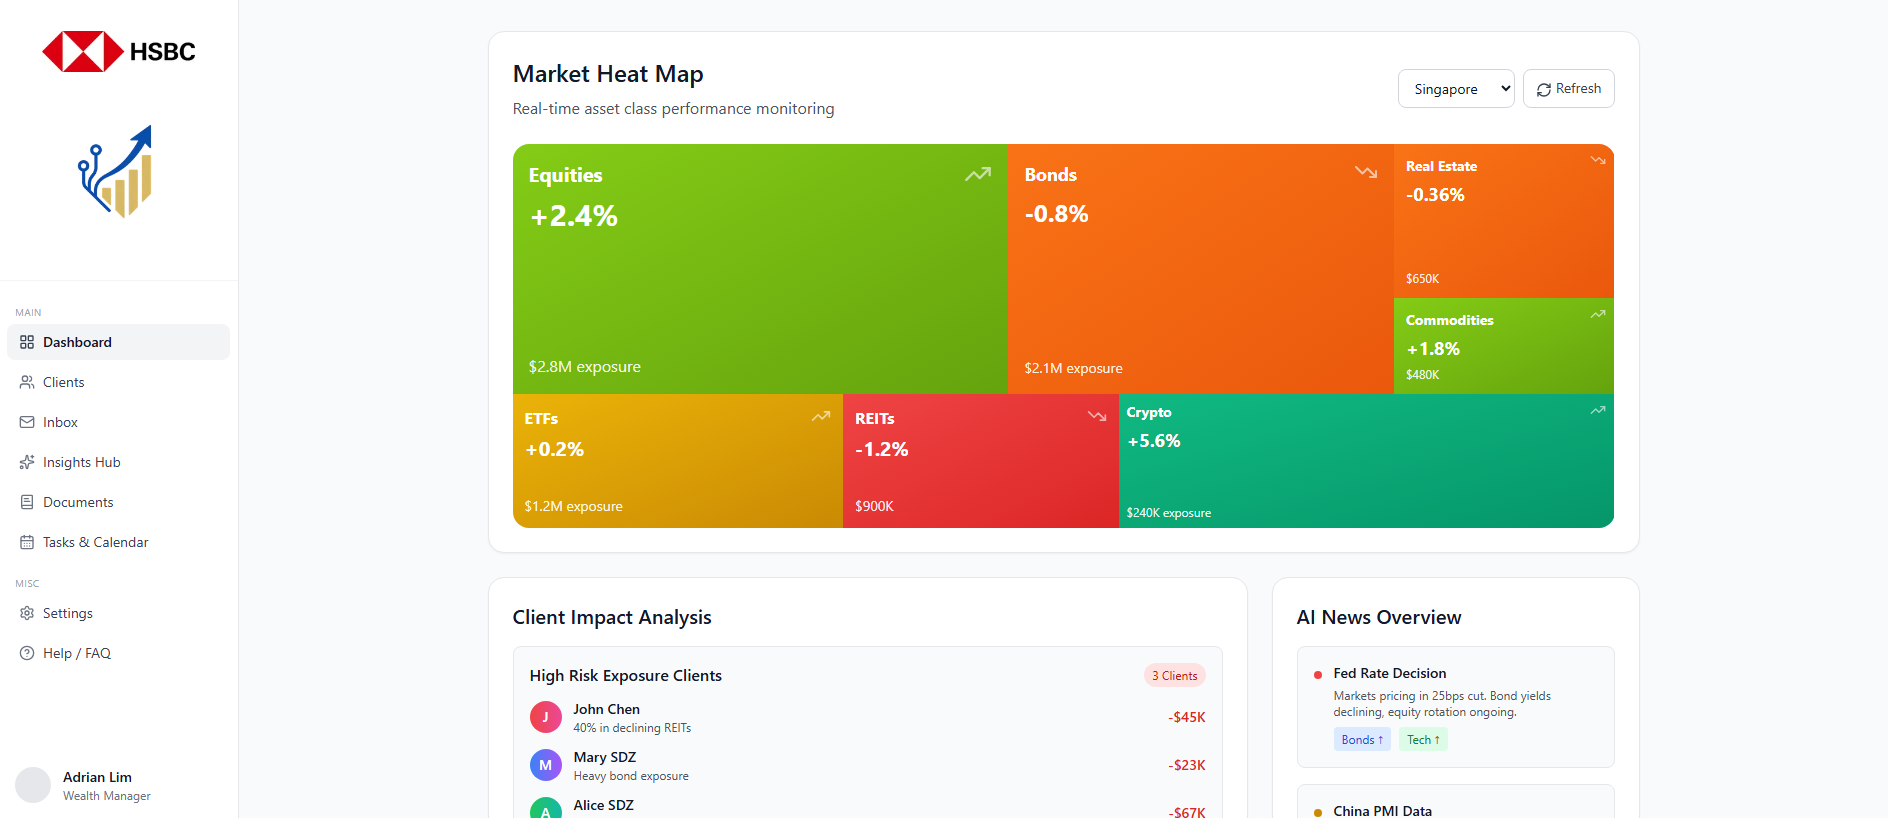
Task: Open the Dashboard menu item
Action: pos(118,342)
